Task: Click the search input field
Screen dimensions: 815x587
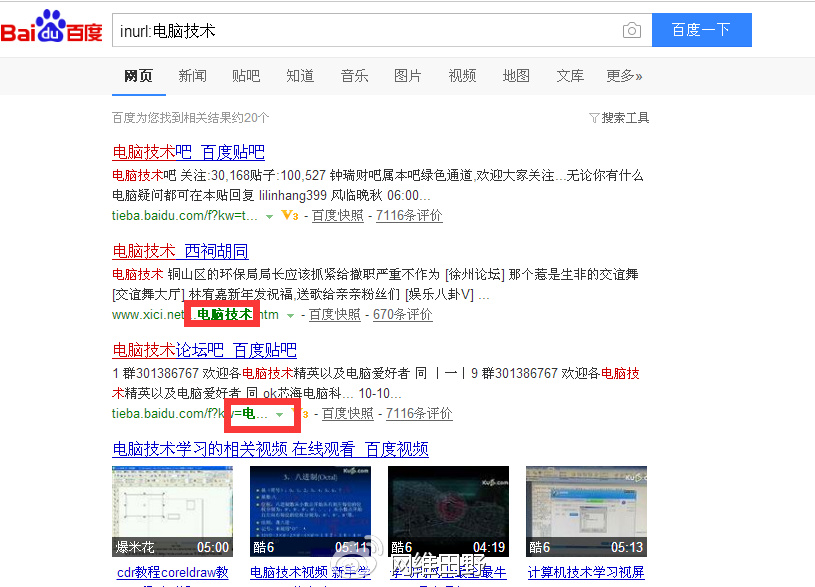Action: point(382,30)
